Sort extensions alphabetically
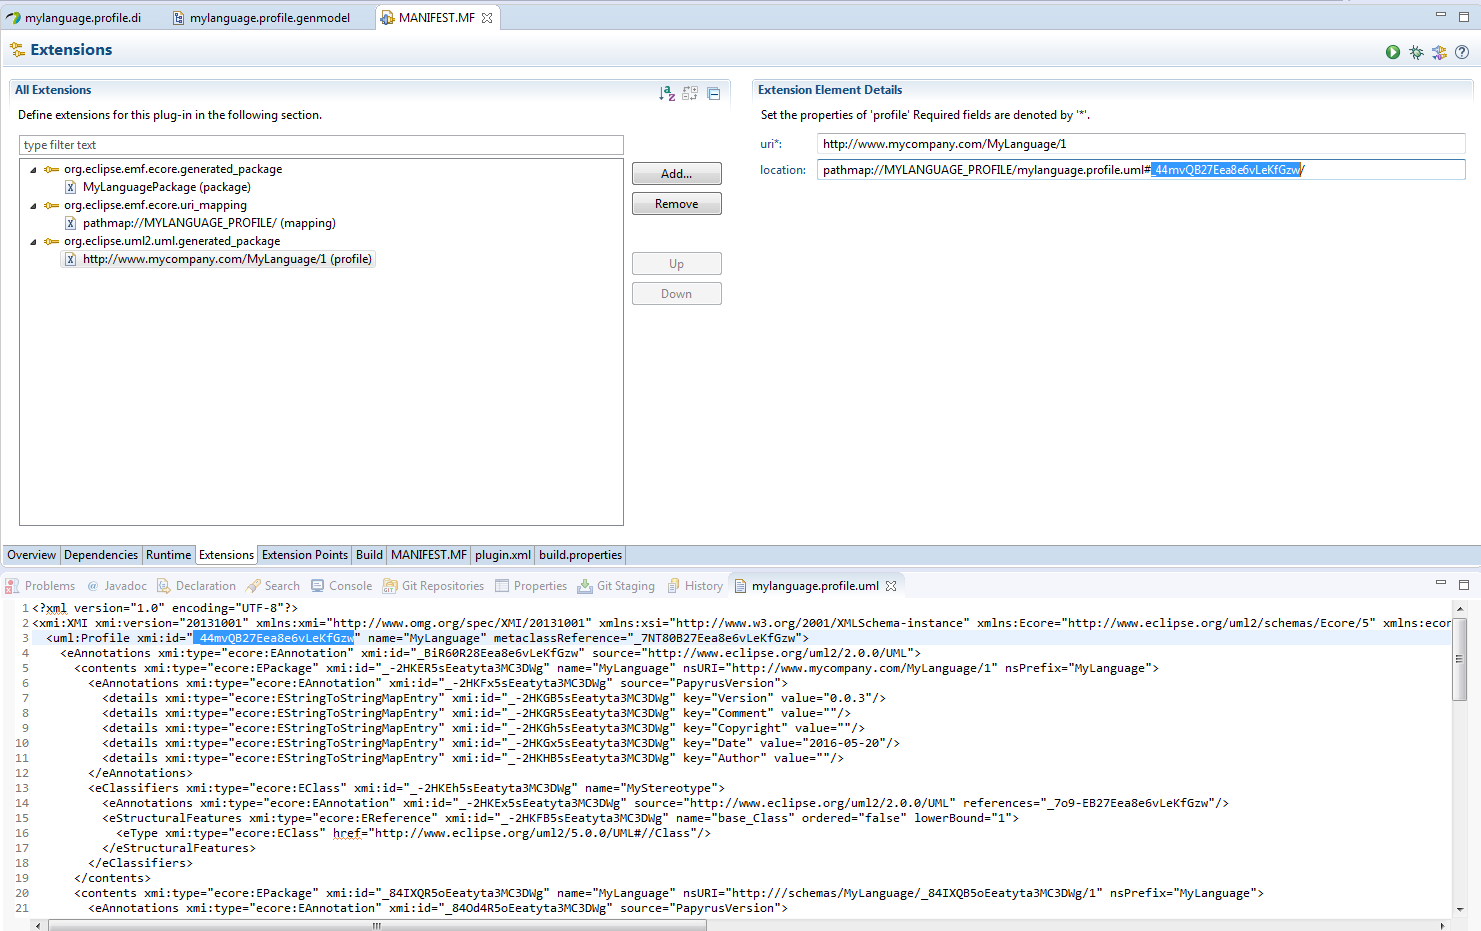The image size is (1481, 931). tap(667, 93)
